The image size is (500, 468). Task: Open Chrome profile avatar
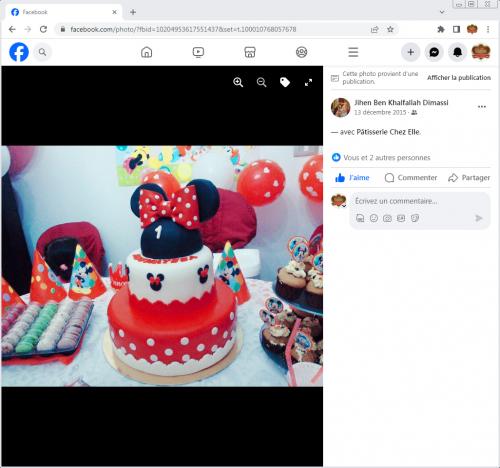(x=472, y=29)
